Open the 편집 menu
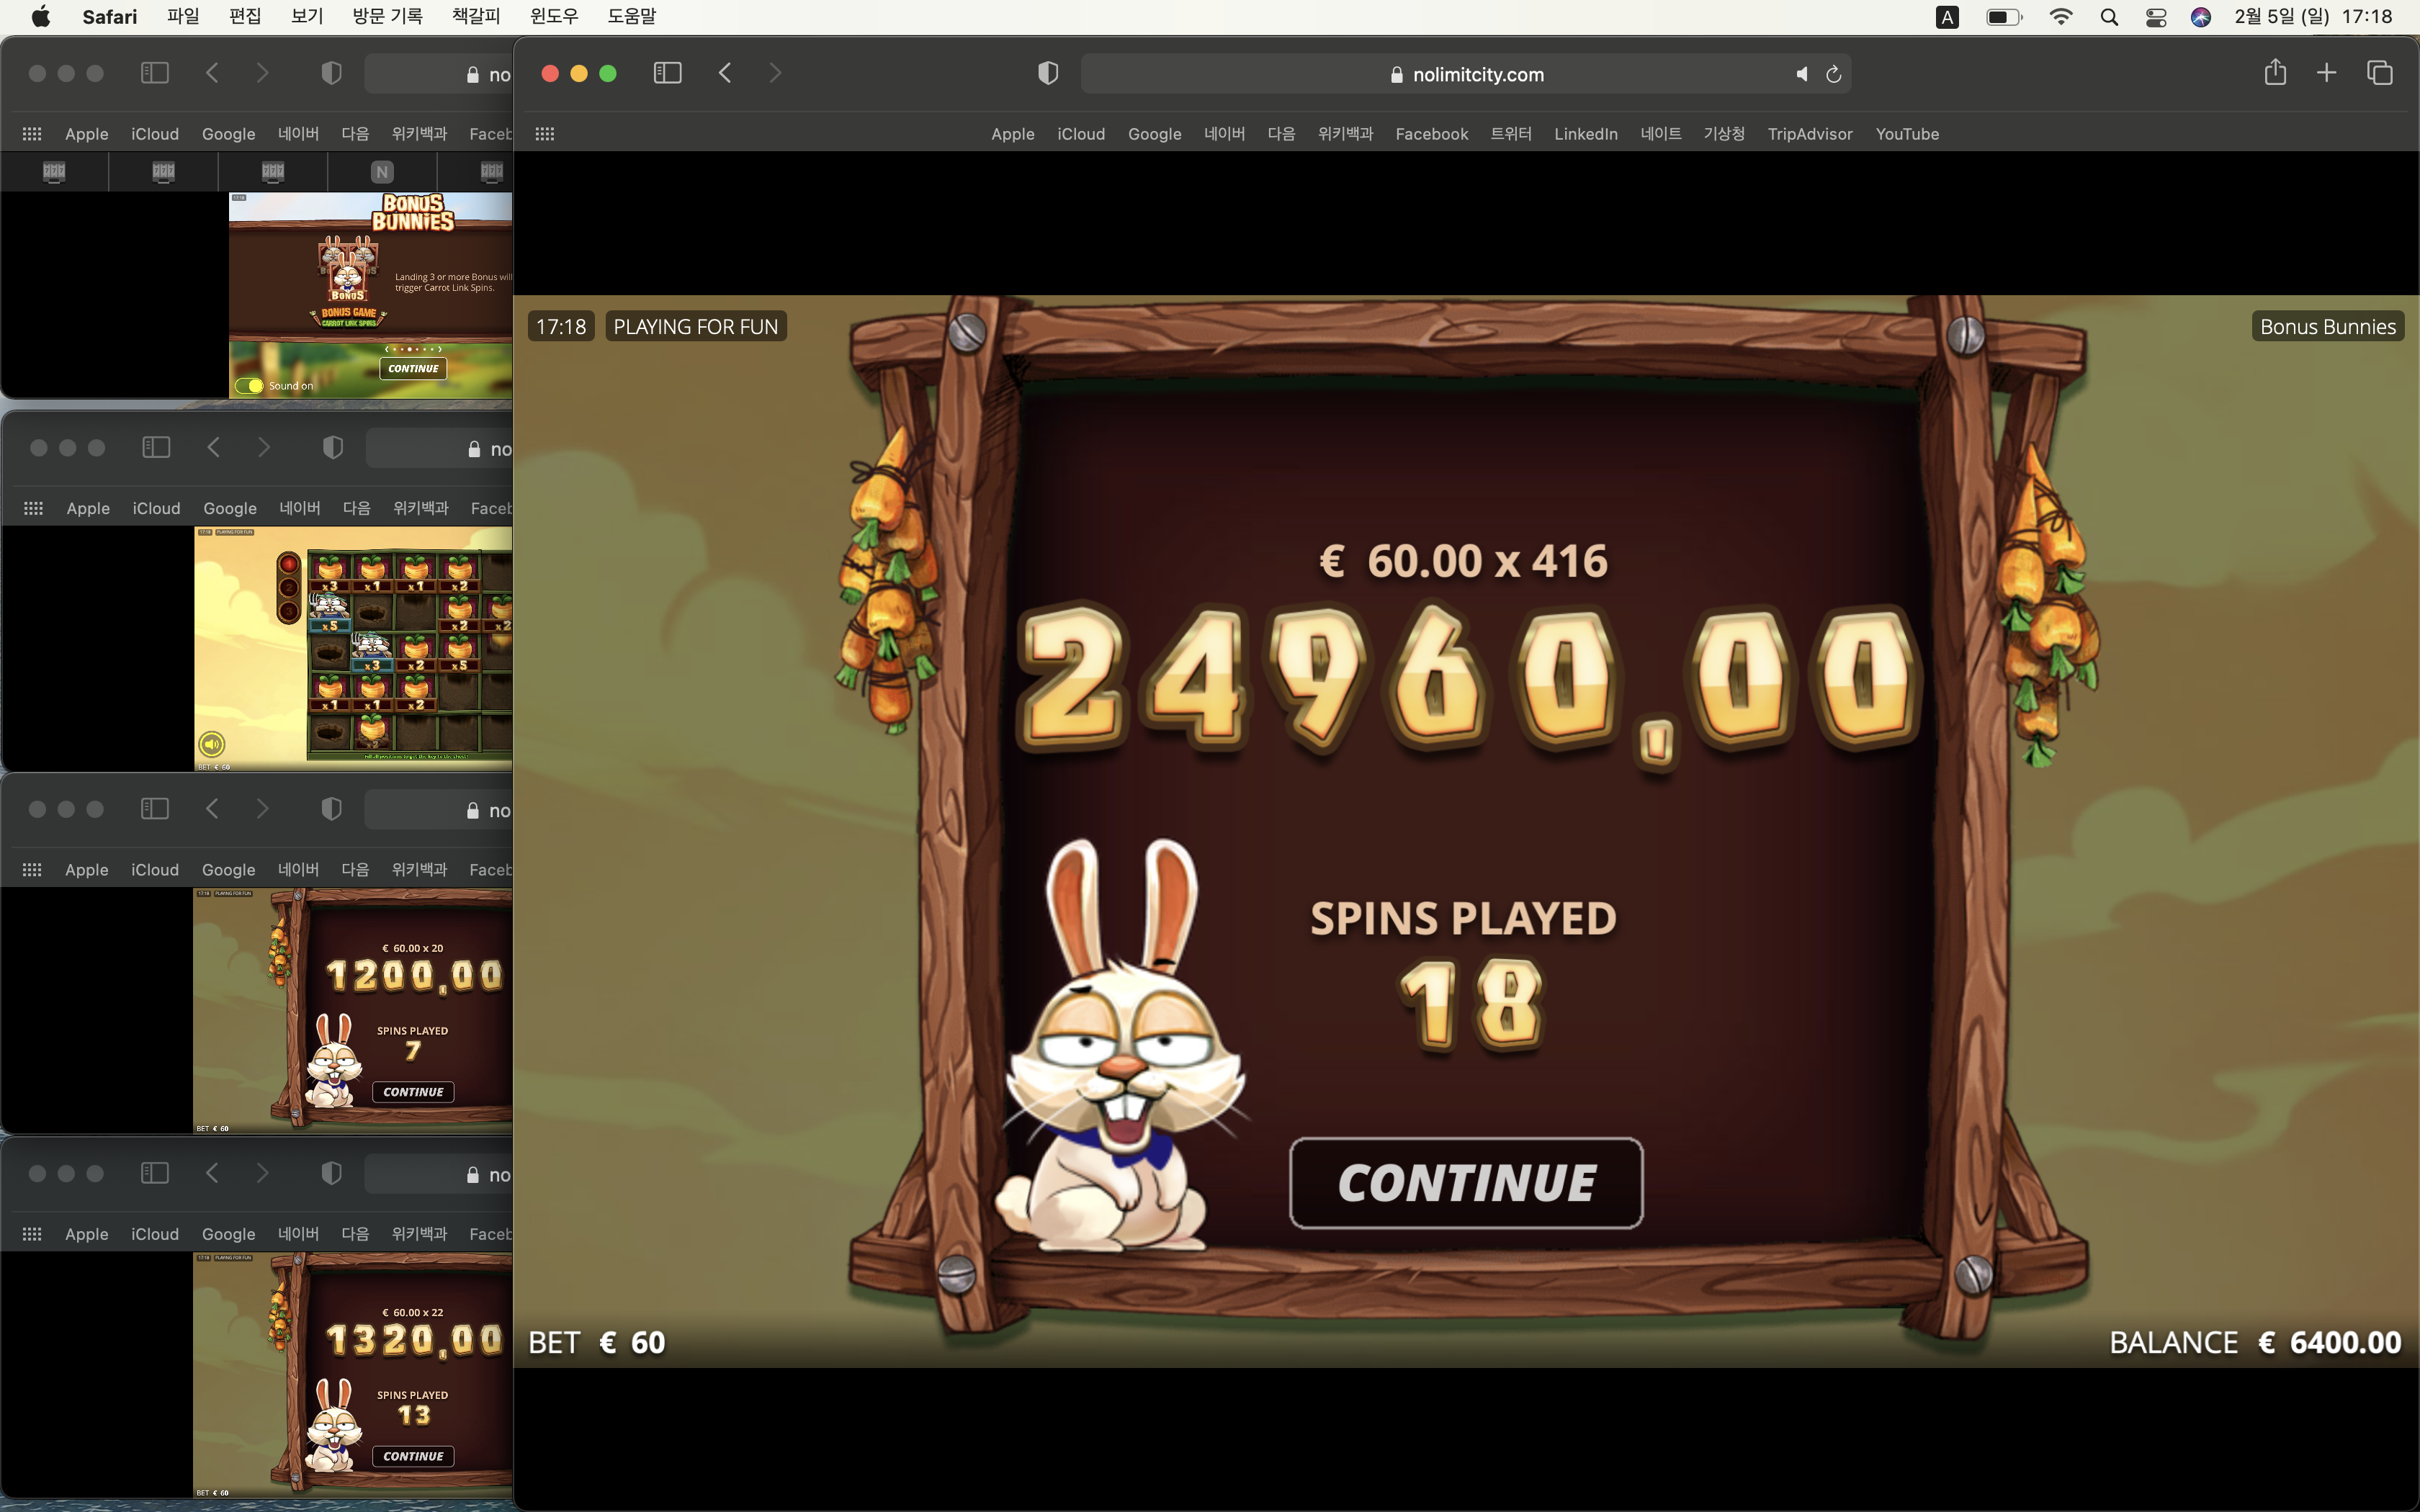Viewport: 2420px width, 1512px height. click(x=245, y=16)
